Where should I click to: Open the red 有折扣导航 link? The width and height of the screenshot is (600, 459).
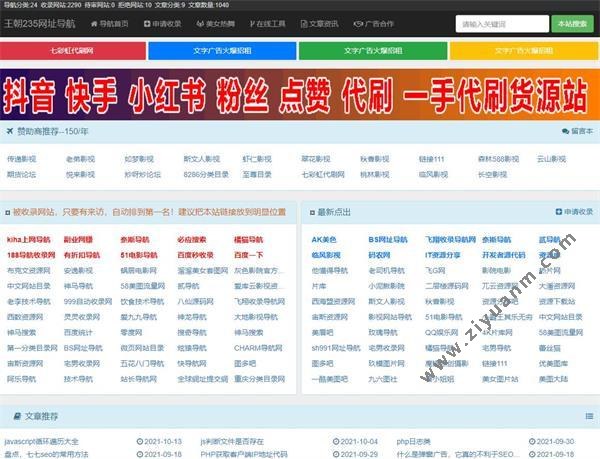tap(82, 255)
